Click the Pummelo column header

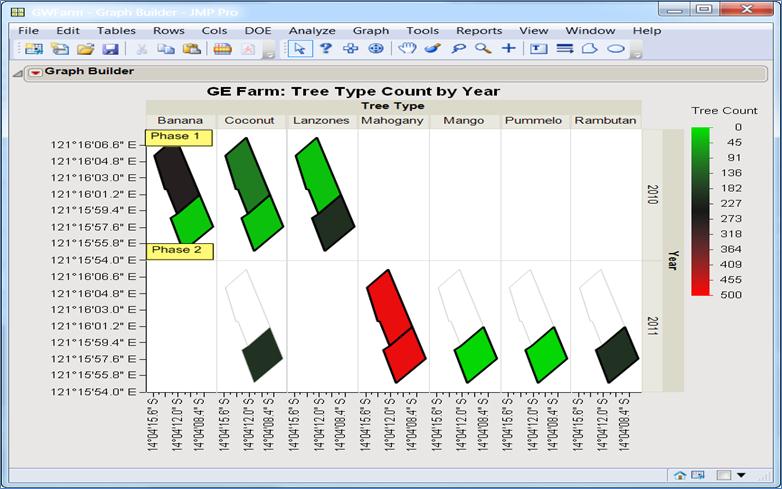coord(534,120)
